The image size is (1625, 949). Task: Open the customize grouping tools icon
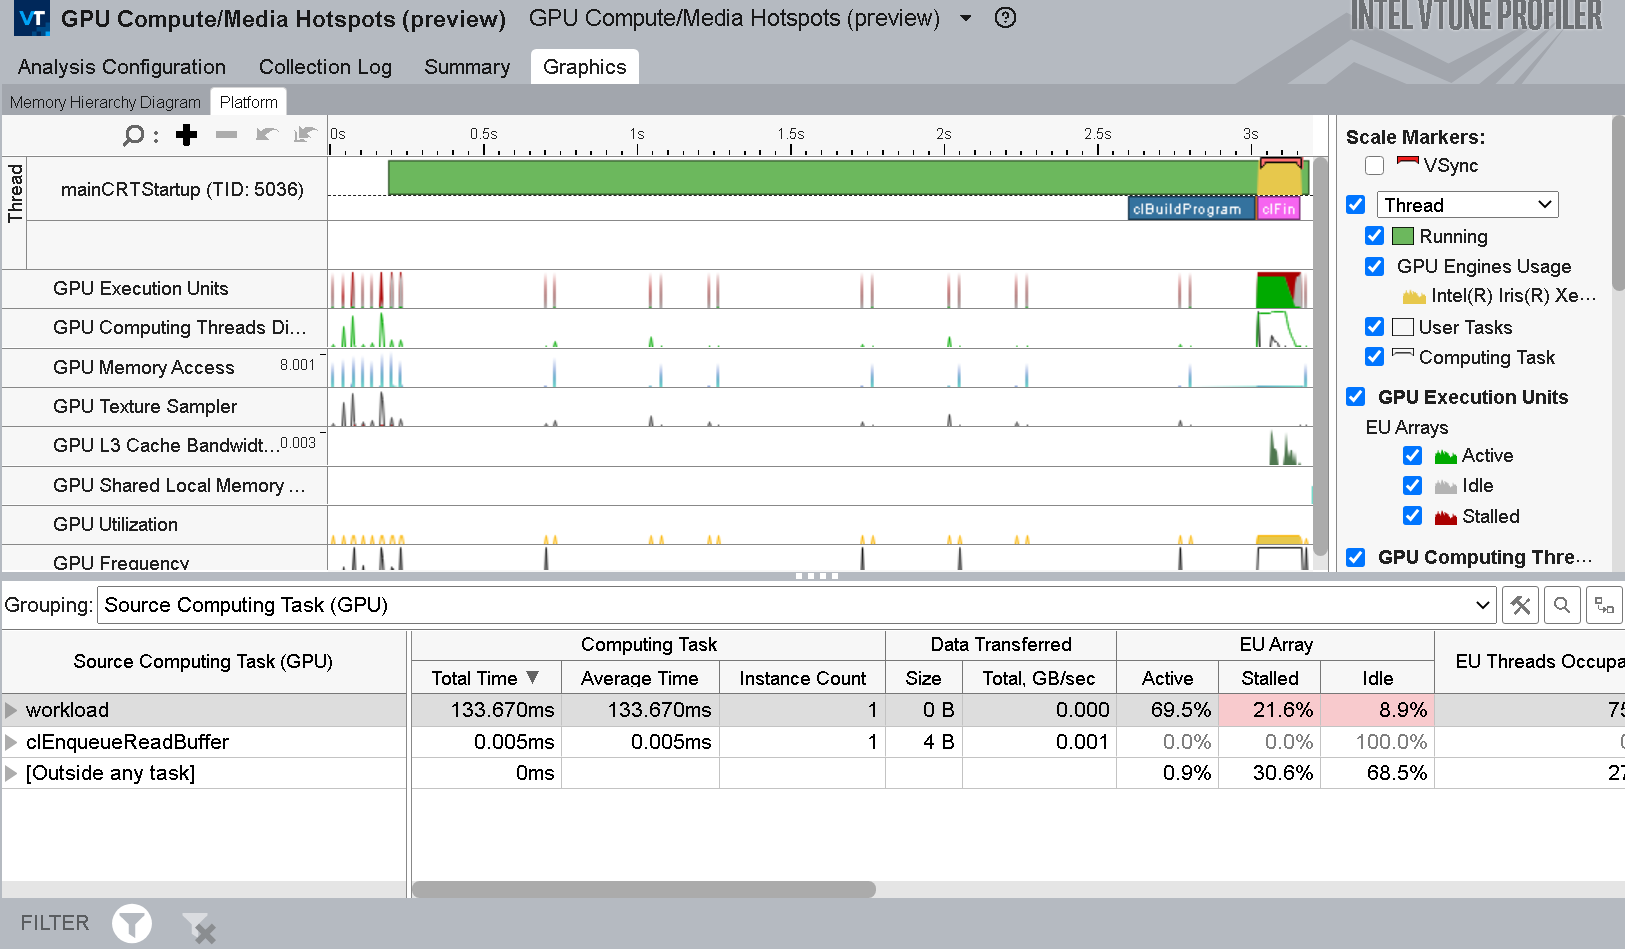tap(1520, 605)
